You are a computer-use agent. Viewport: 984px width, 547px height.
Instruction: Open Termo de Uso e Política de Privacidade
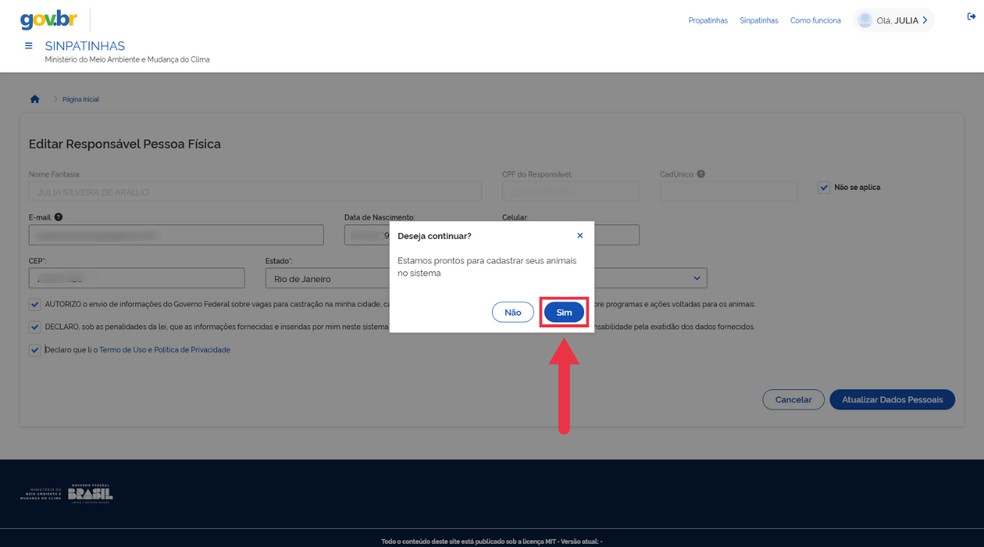[164, 350]
